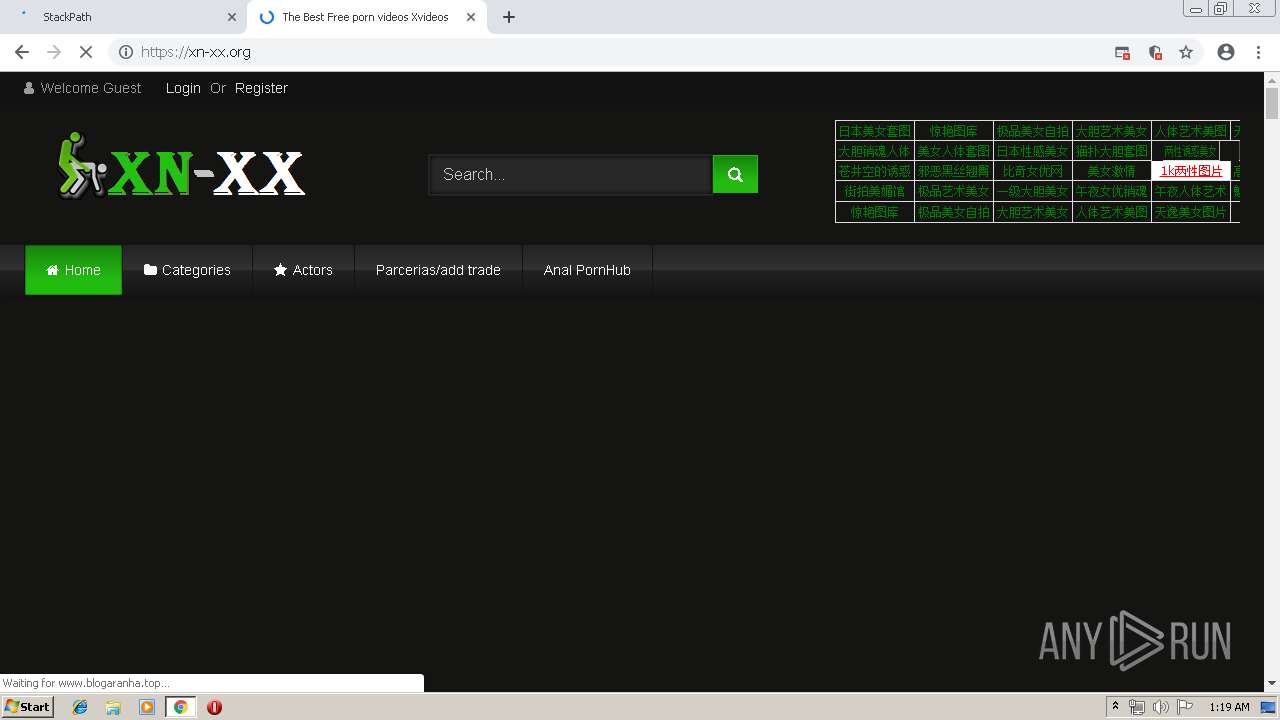Open the Anal PornHub menu item
1280x720 pixels.
point(587,270)
